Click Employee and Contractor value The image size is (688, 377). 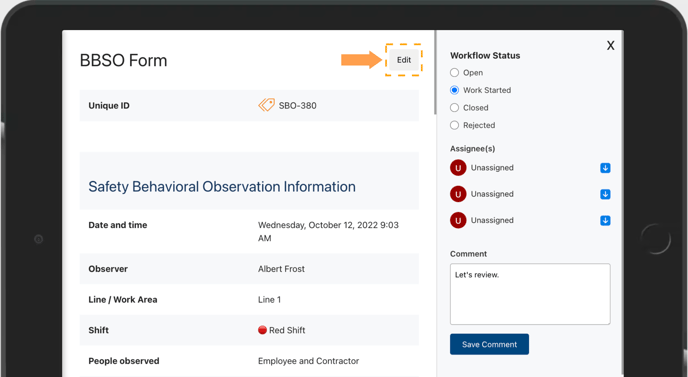(x=308, y=361)
